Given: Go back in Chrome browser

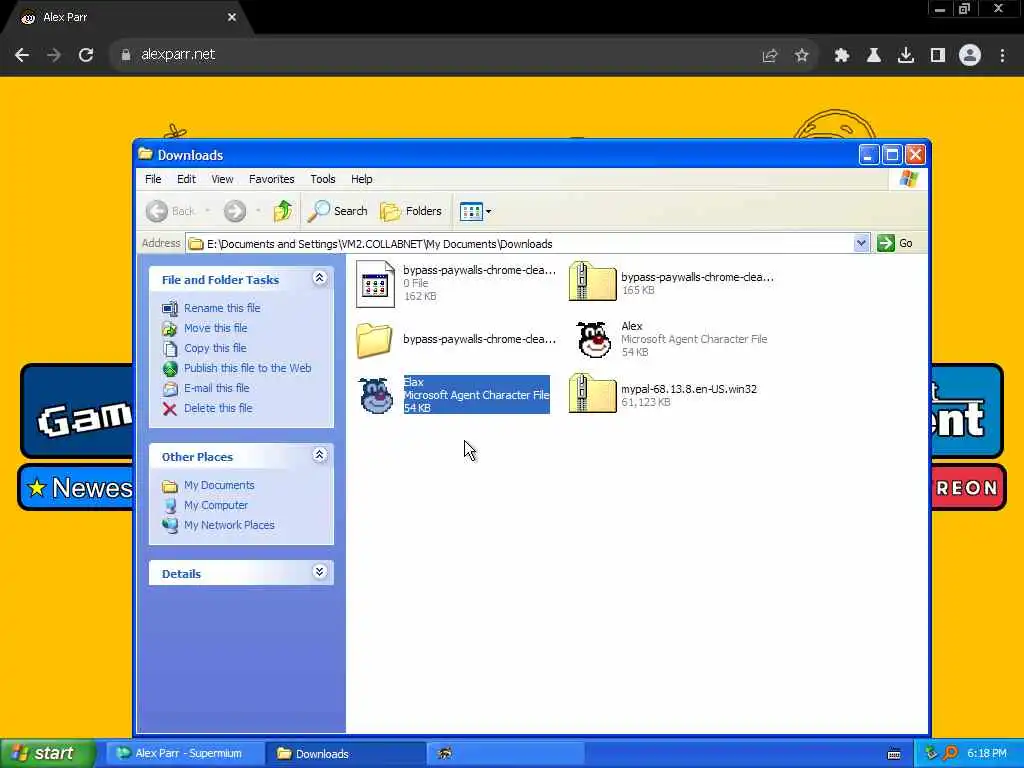Looking at the screenshot, I should click(22, 55).
